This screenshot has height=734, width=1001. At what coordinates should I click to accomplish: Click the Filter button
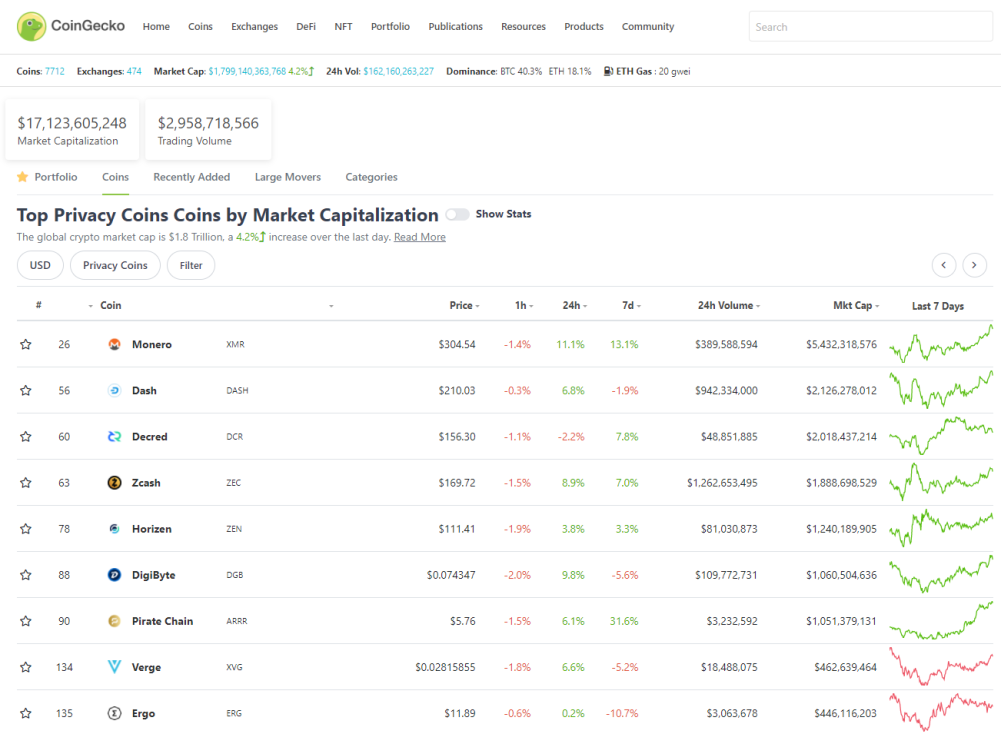click(x=191, y=265)
